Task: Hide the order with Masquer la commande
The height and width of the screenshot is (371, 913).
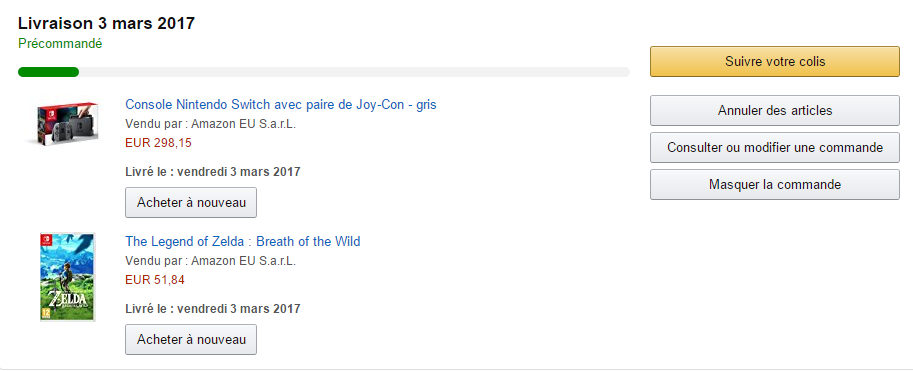Action: (x=774, y=185)
